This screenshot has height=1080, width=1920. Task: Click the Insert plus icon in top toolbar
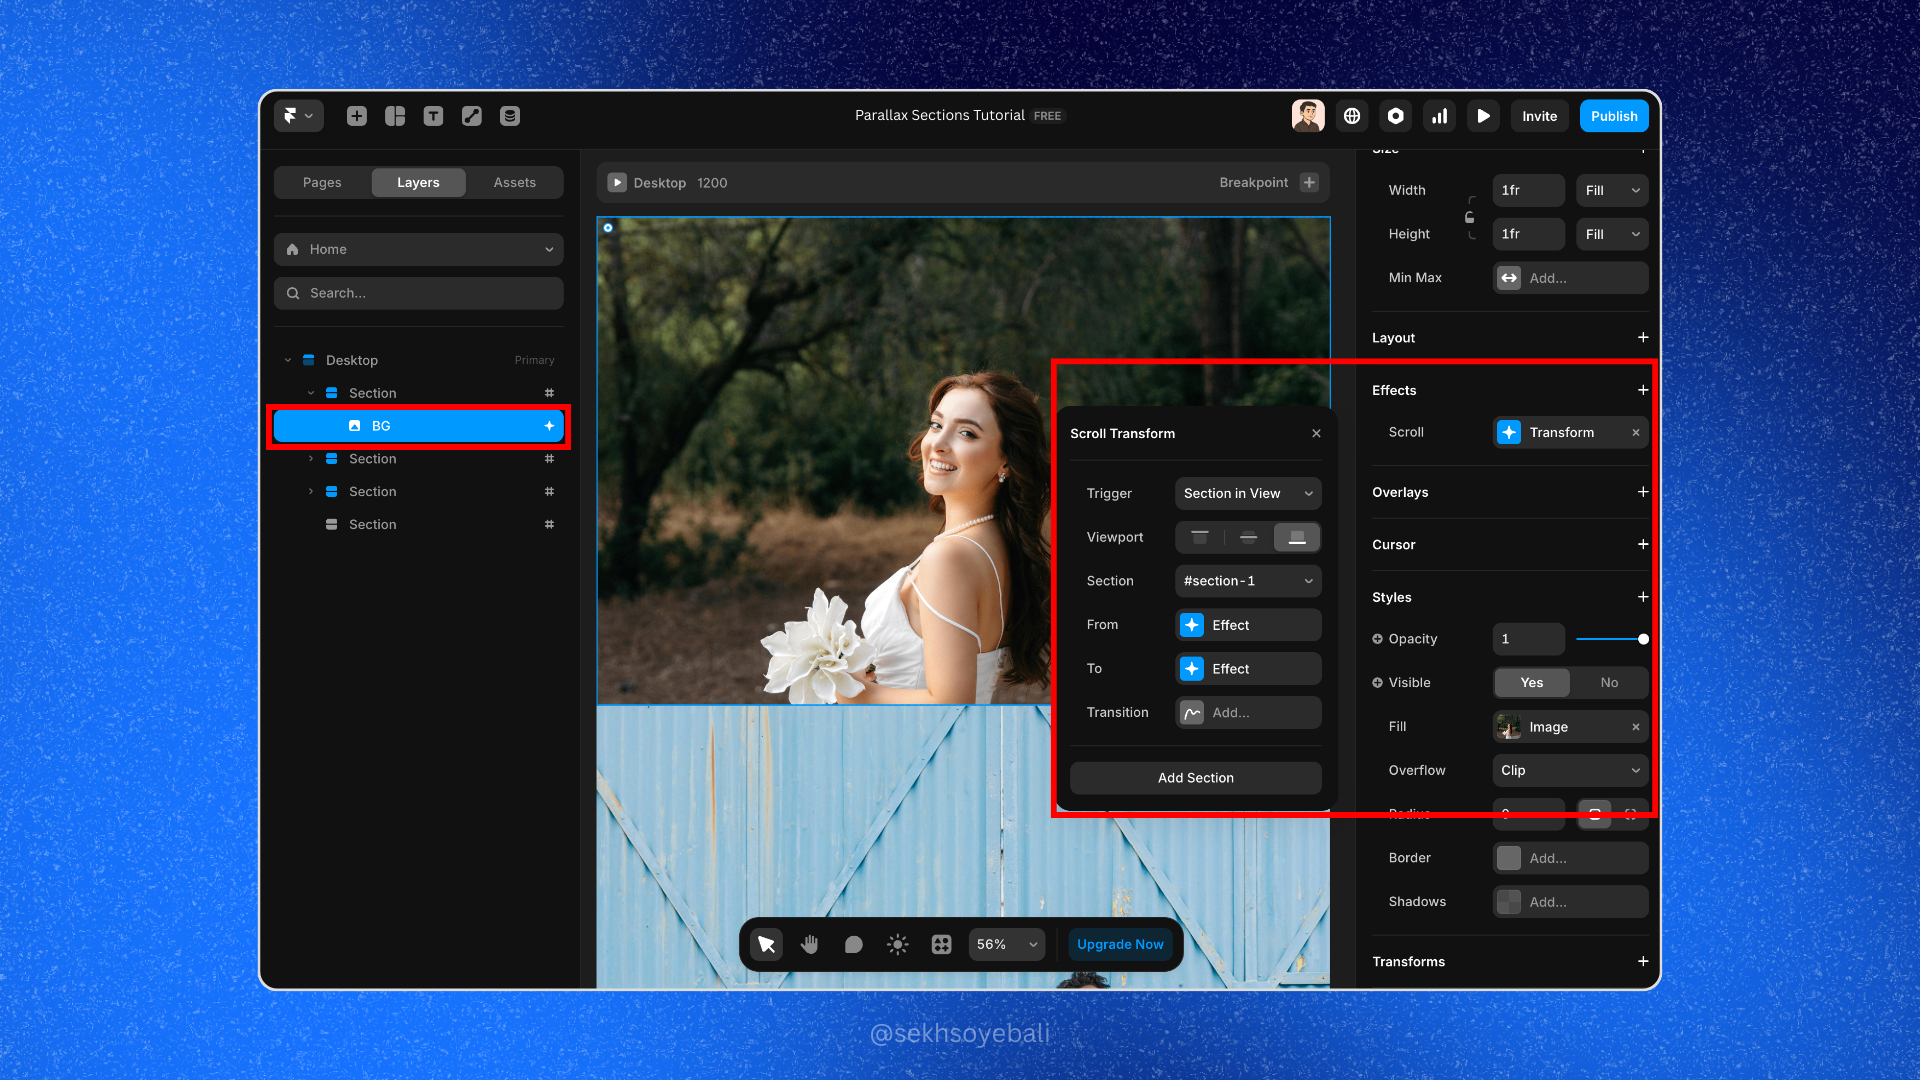click(x=357, y=116)
